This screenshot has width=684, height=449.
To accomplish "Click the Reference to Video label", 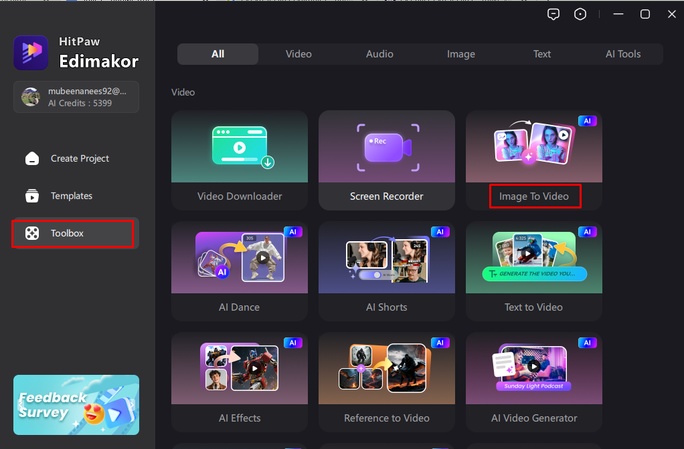I will pyautogui.click(x=386, y=418).
